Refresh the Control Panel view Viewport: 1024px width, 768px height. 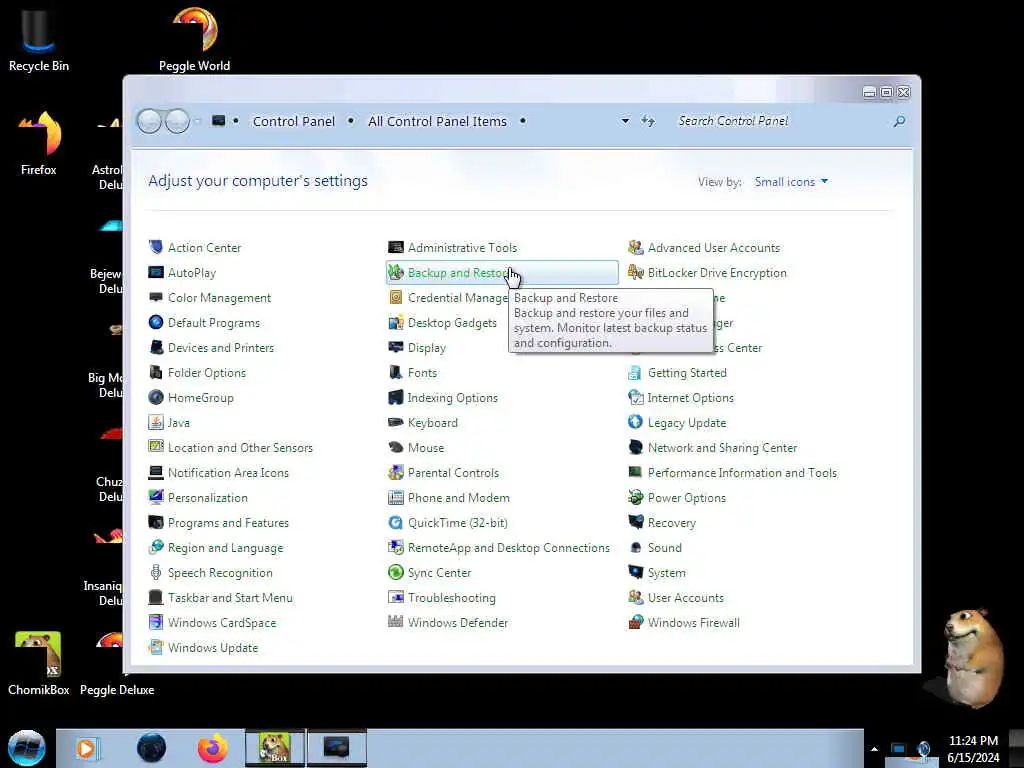coord(647,121)
